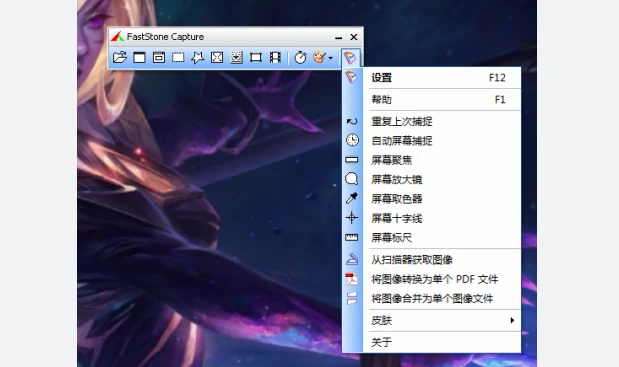
Task: Select Capture Window/Object tool
Action: (159, 58)
